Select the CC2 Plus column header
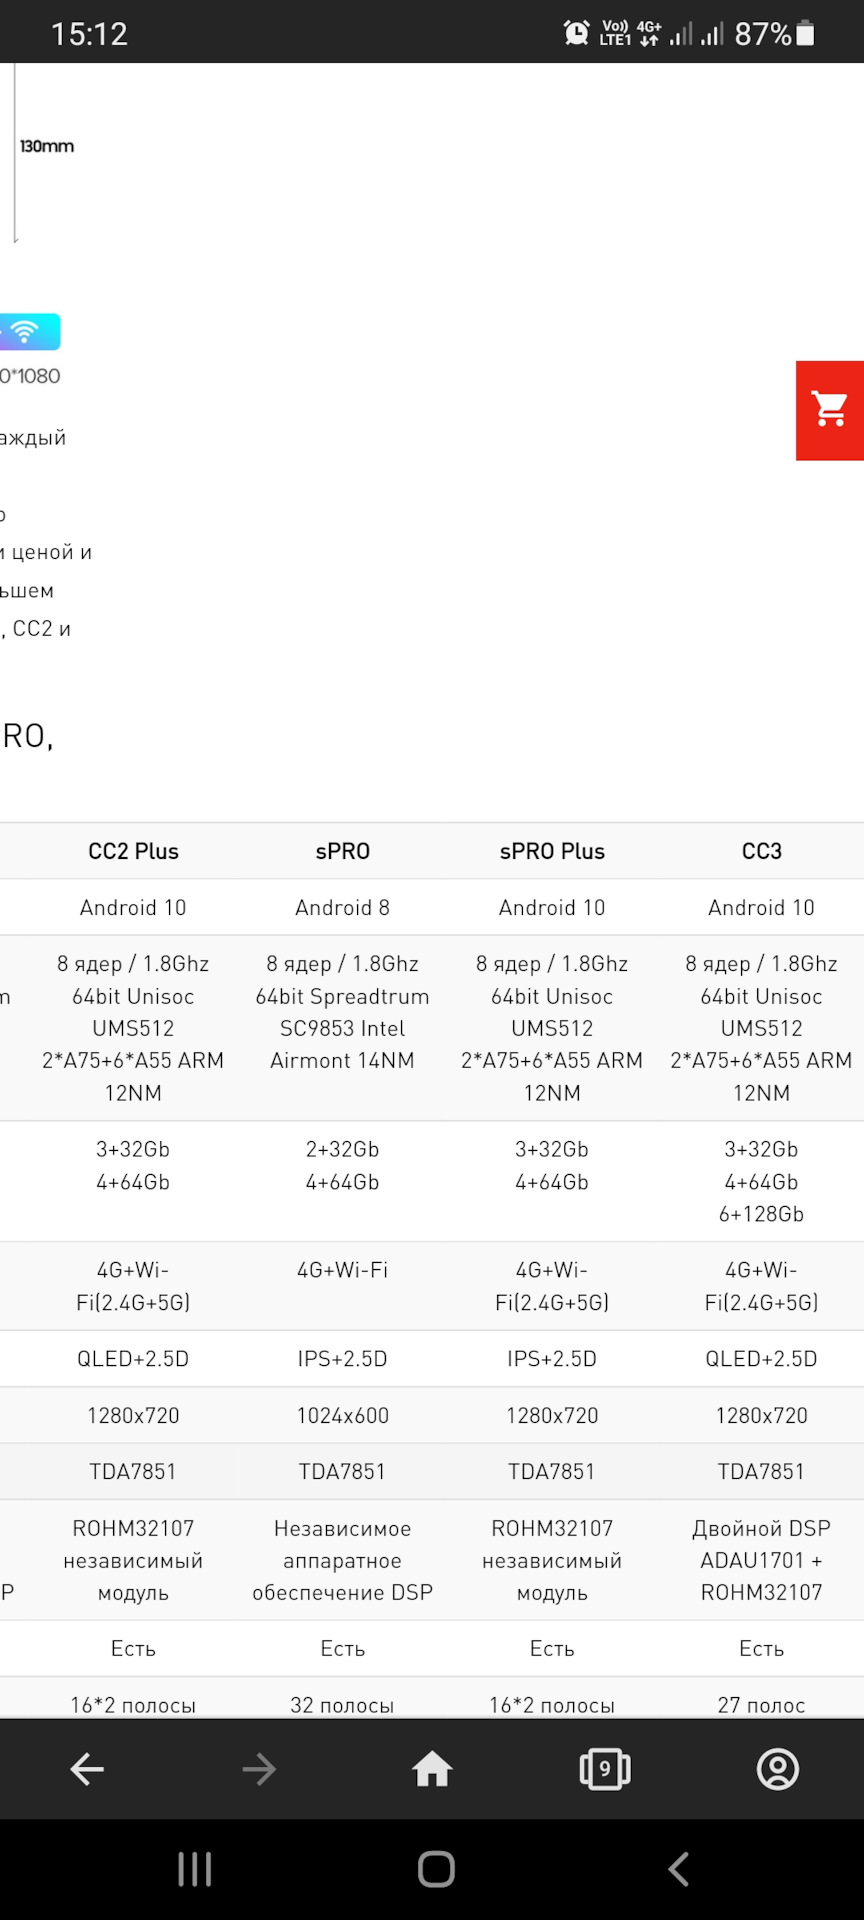The image size is (864, 1920). (x=133, y=851)
